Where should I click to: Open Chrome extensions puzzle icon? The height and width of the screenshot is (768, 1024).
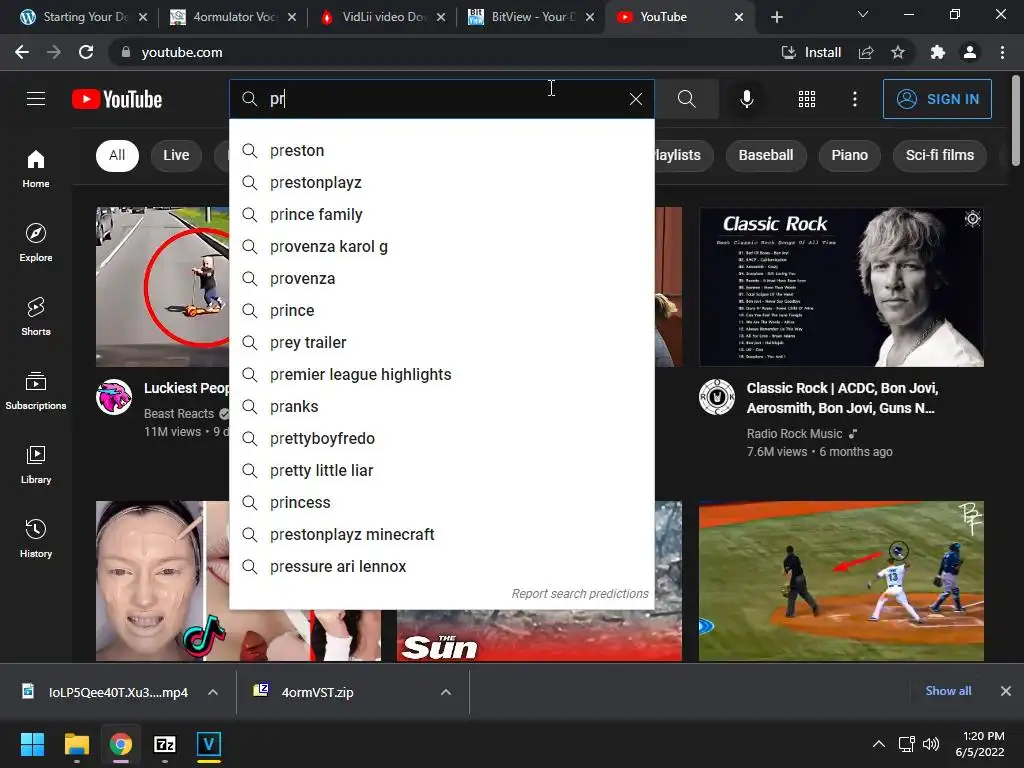tap(938, 52)
